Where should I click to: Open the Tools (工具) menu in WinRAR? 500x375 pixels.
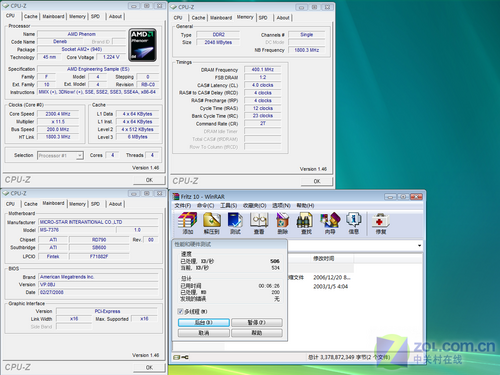(229, 205)
